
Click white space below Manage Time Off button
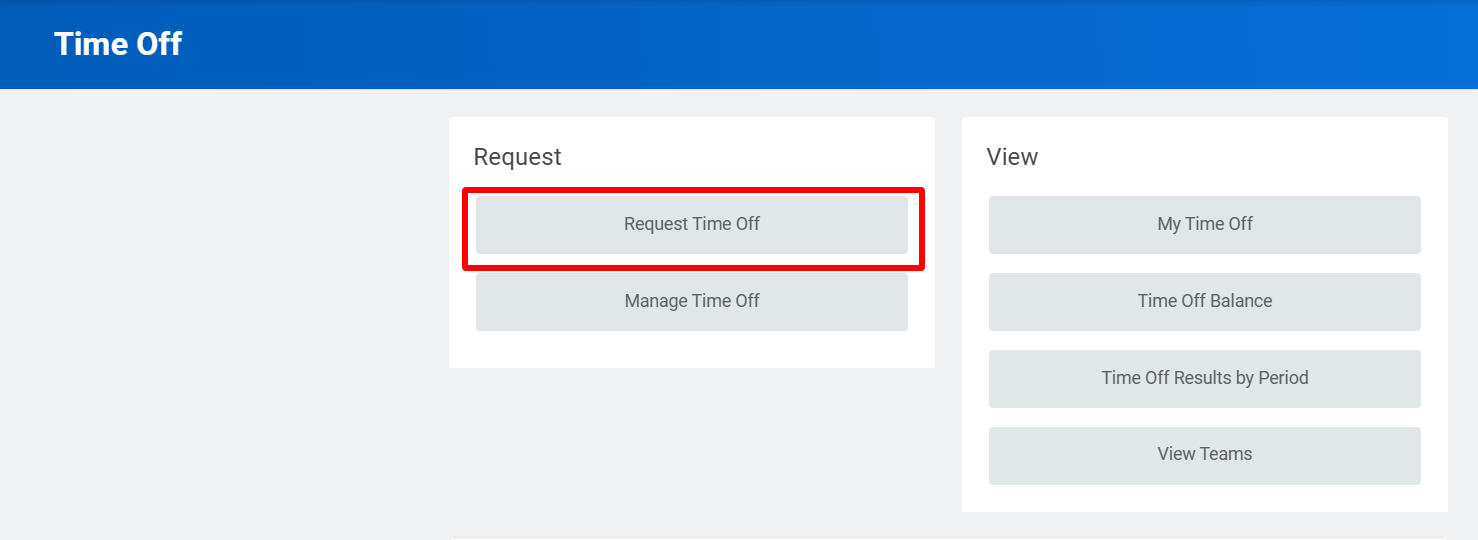691,350
